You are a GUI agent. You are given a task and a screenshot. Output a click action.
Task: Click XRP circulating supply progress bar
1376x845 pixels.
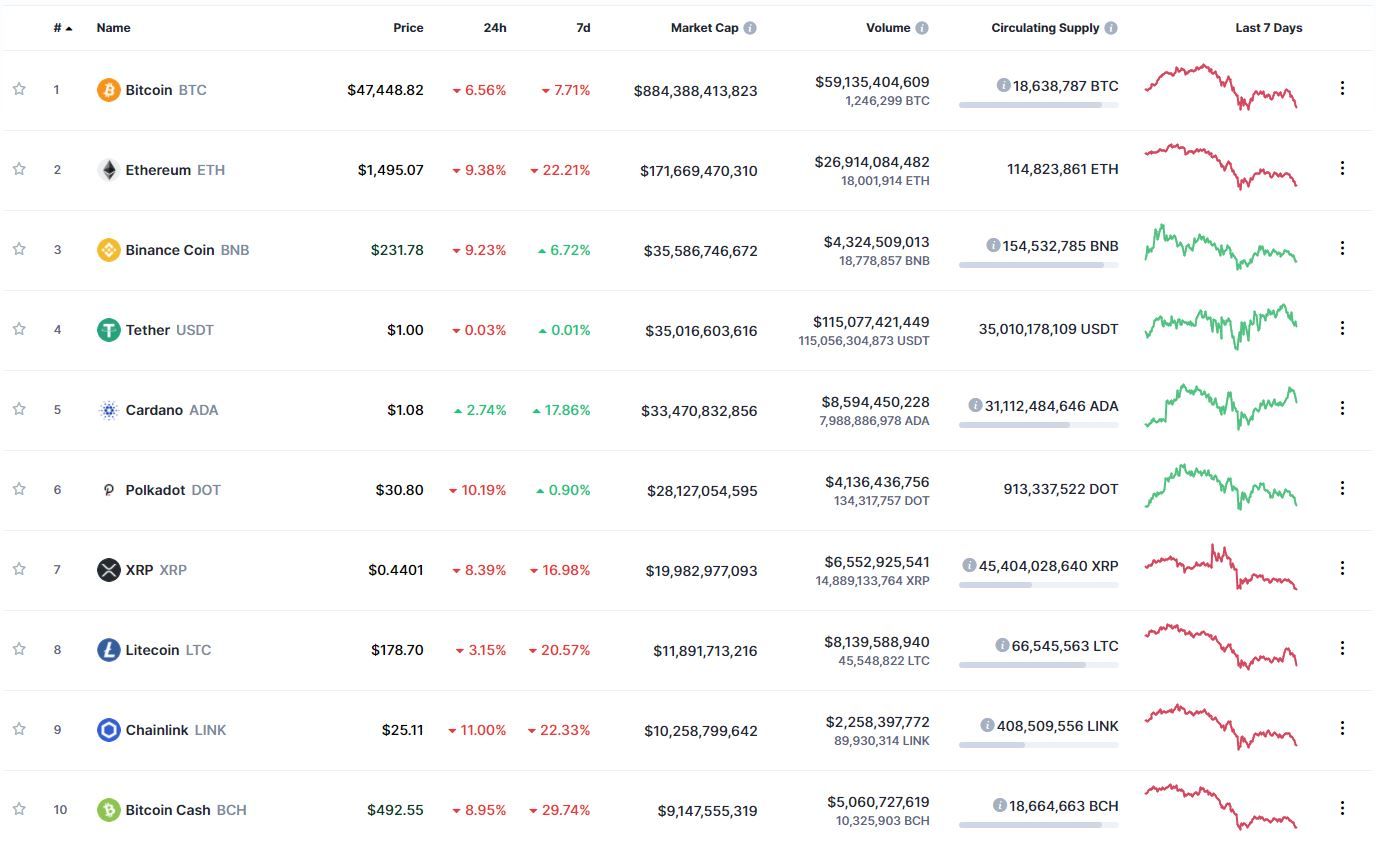[x=1038, y=585]
